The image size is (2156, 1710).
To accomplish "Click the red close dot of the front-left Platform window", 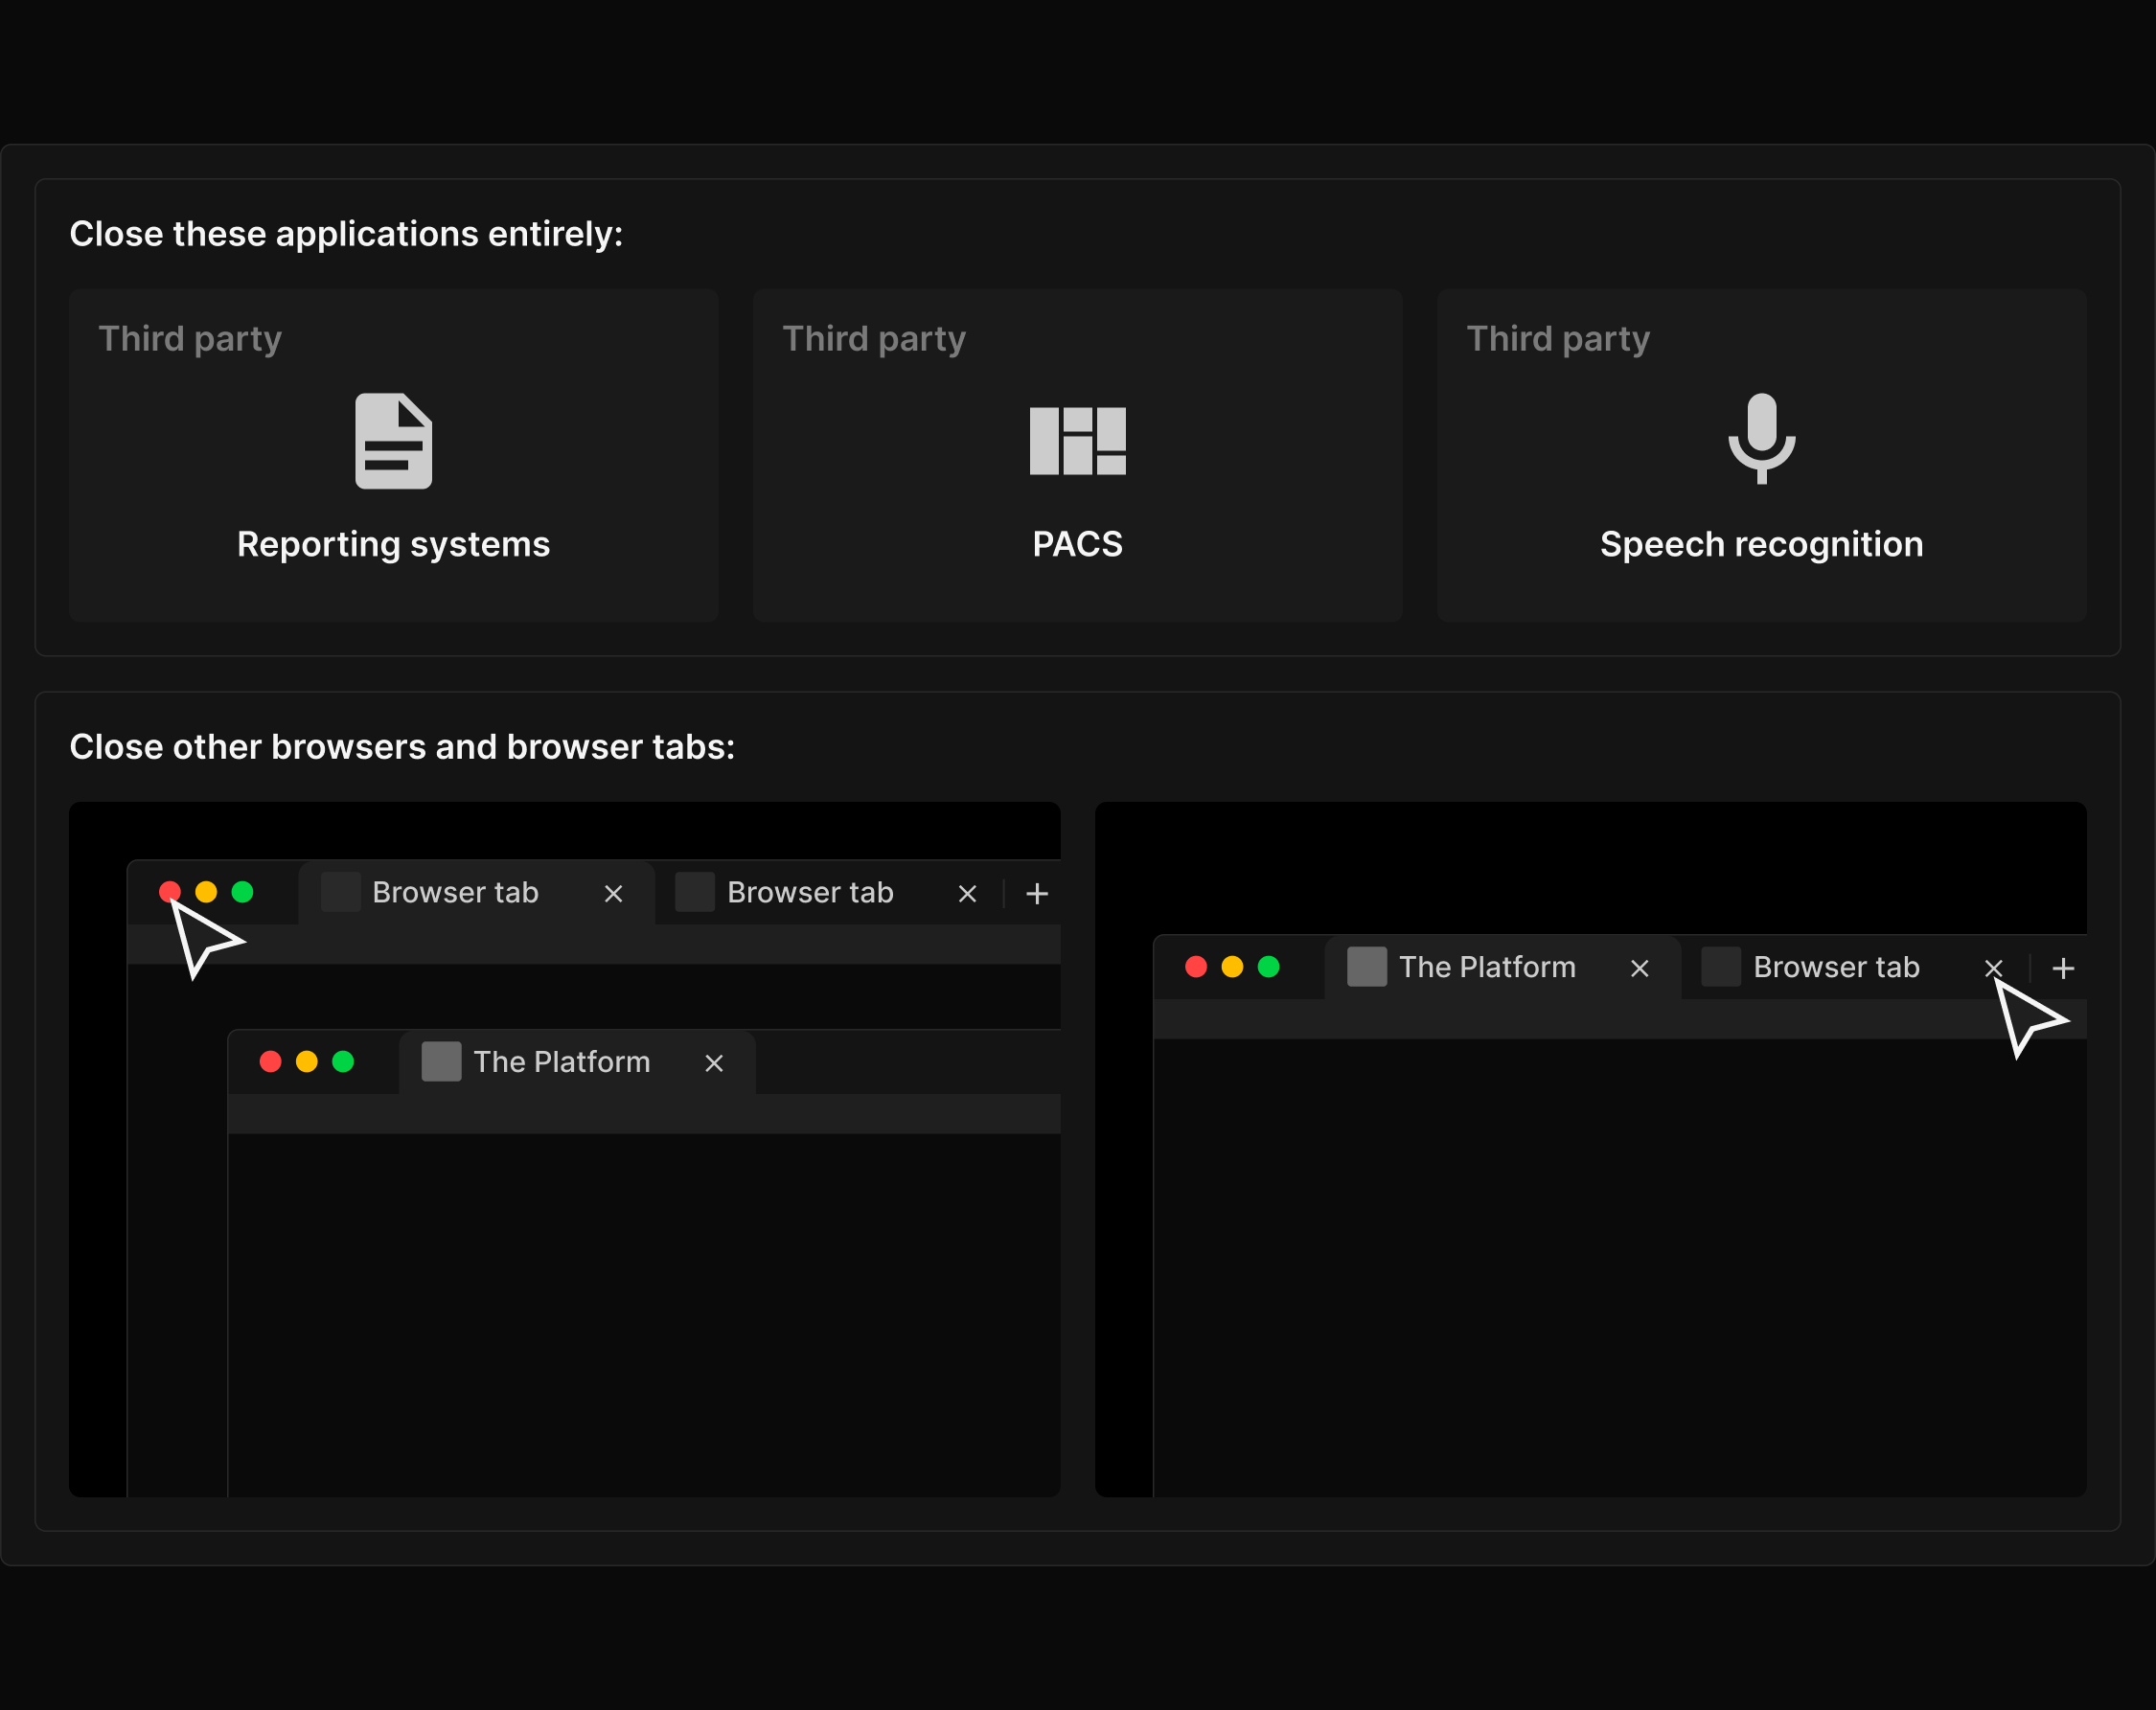I will tap(270, 1062).
